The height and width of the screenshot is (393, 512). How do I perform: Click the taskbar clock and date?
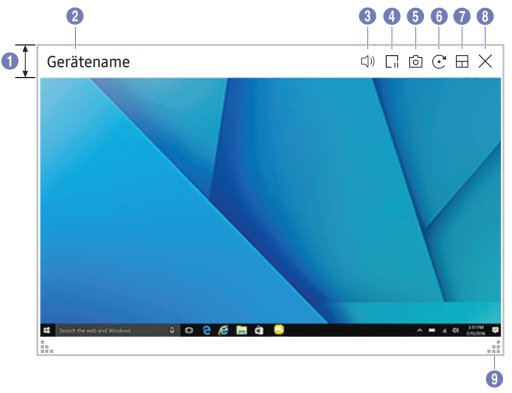pyautogui.click(x=476, y=330)
